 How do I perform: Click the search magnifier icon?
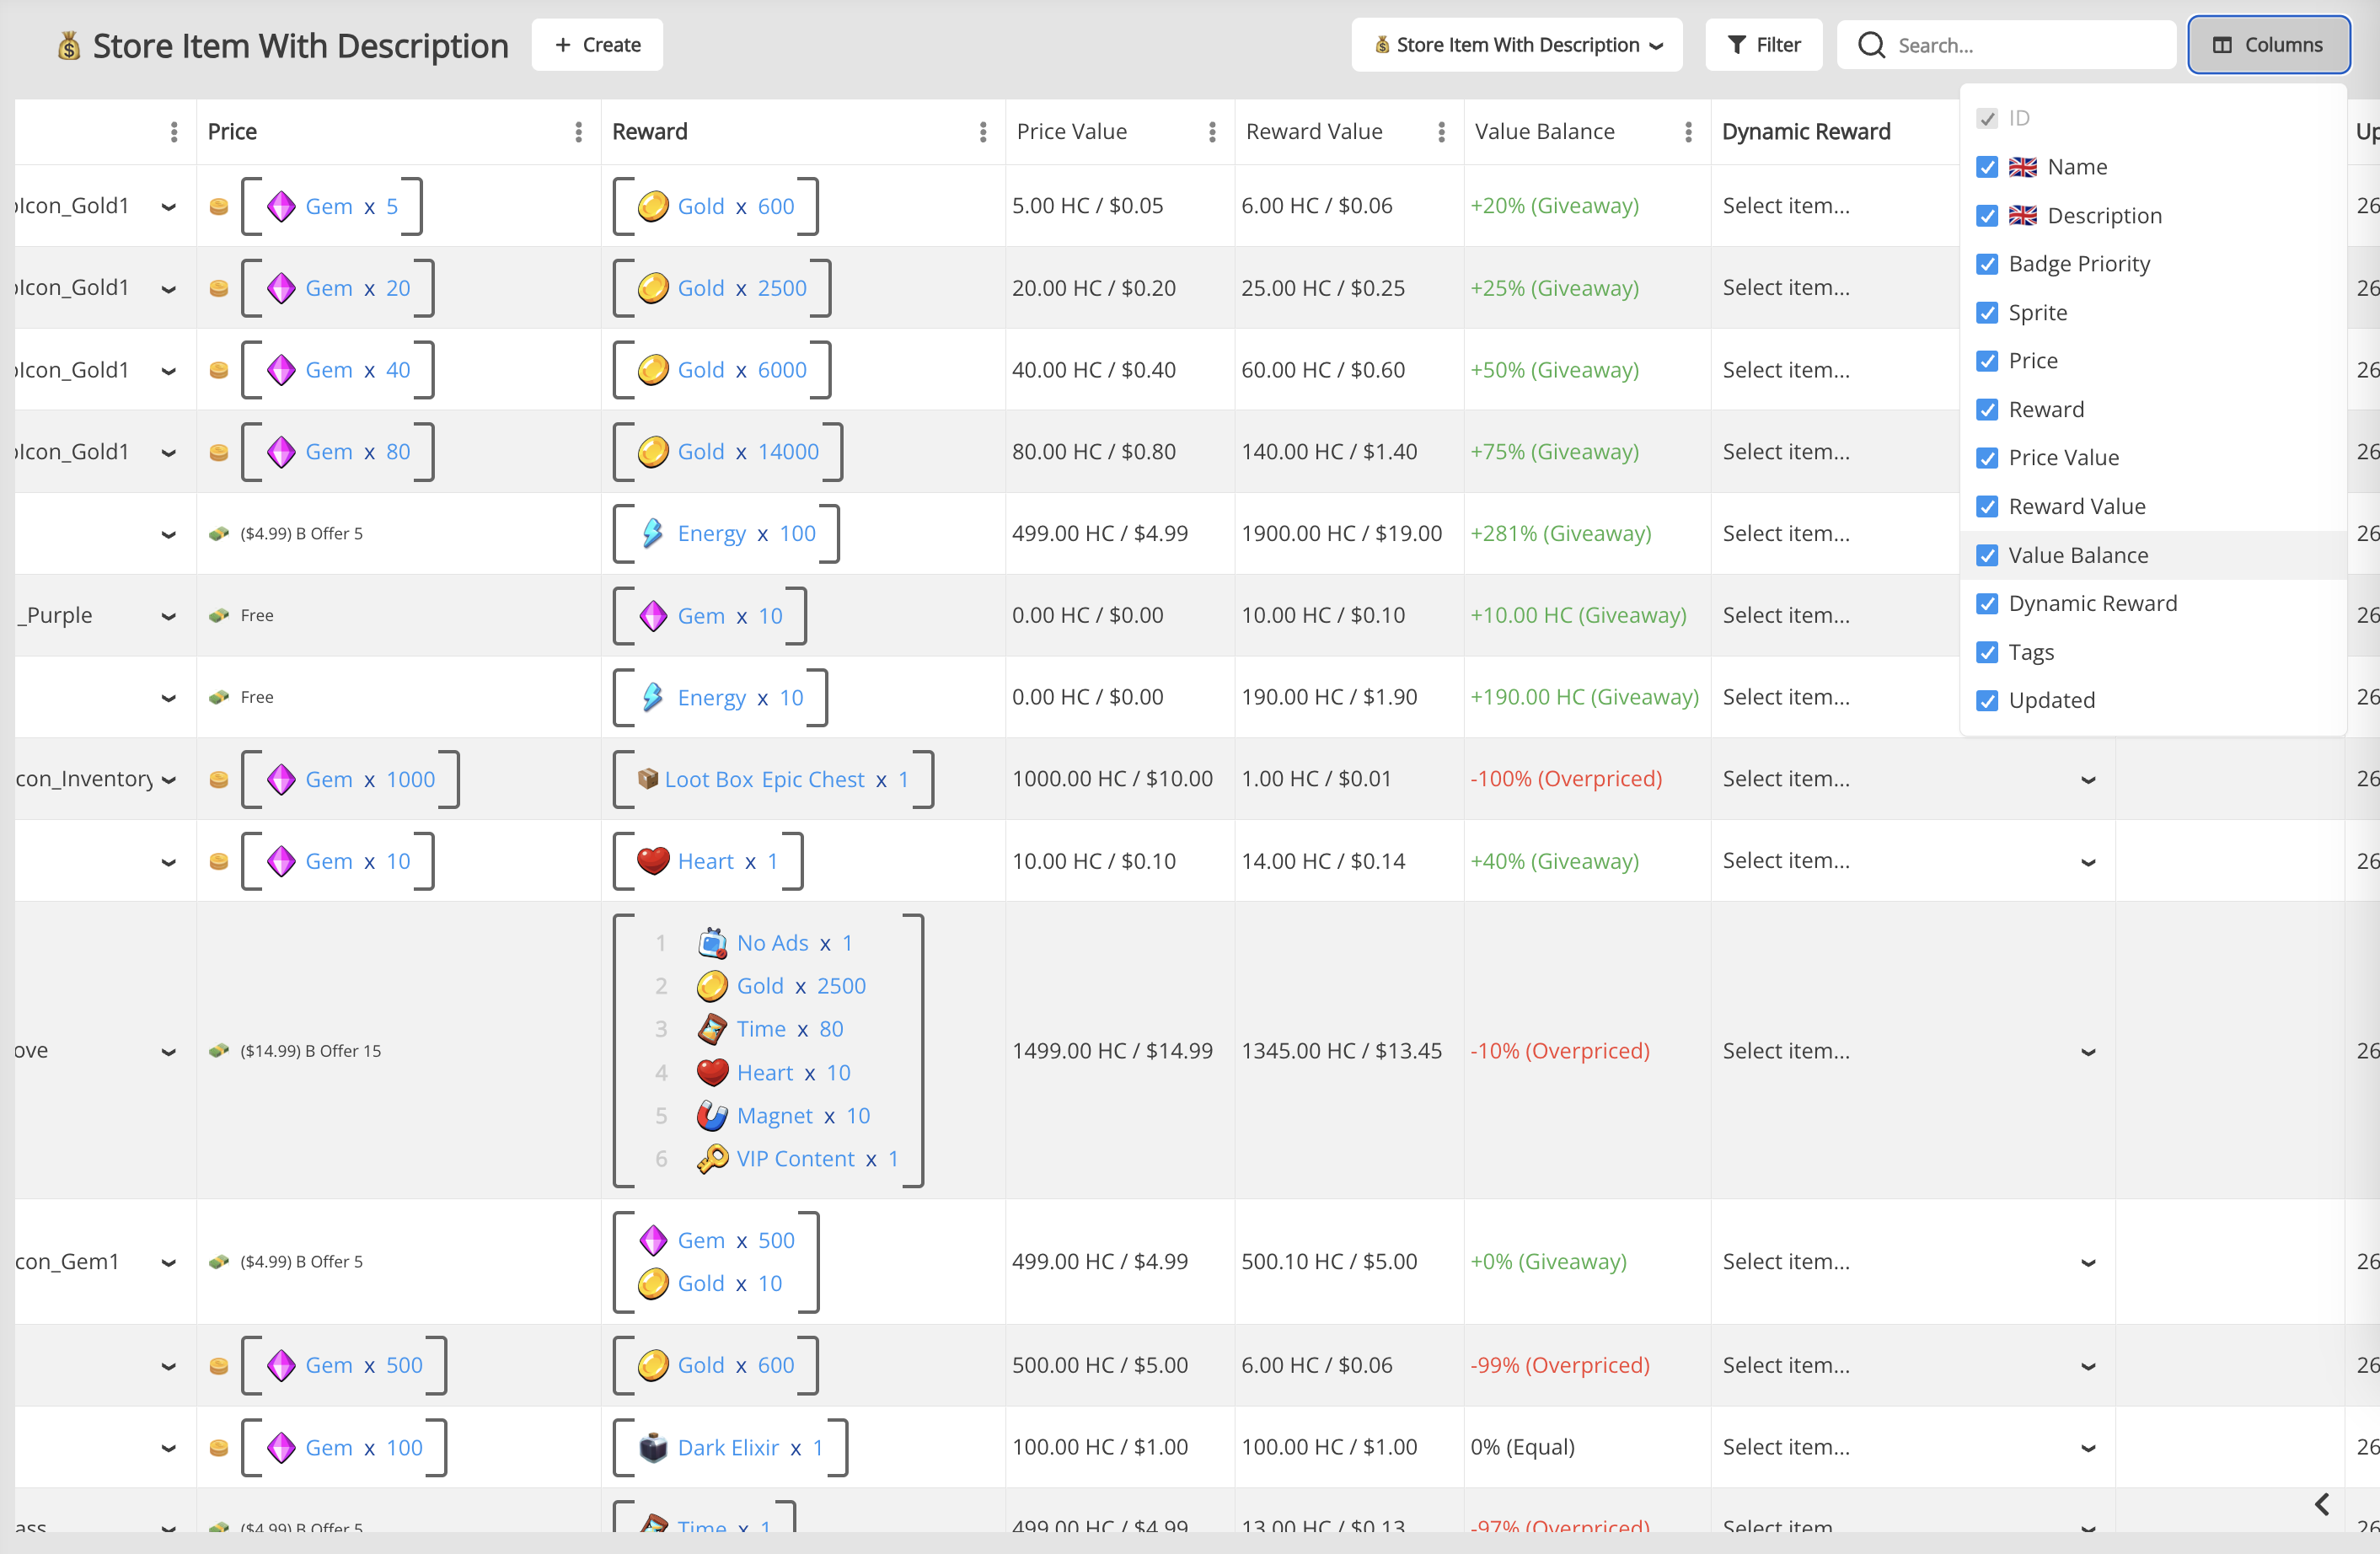pos(1871,45)
